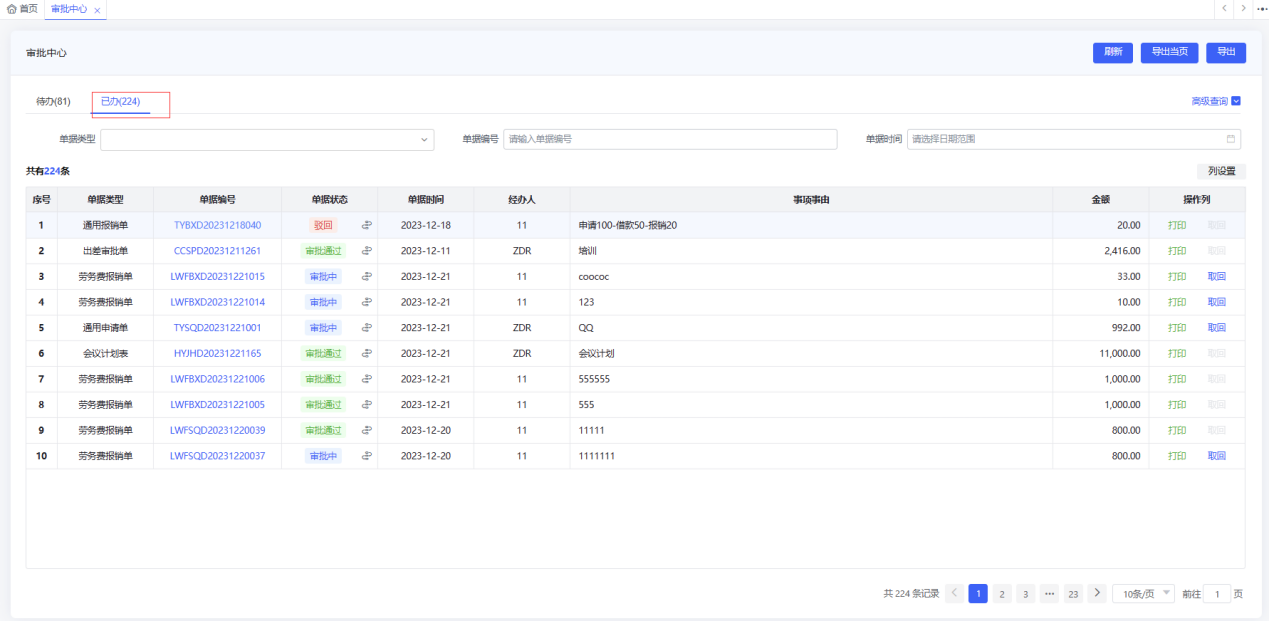Click the 单据编号 input field
Screen dimensions: 1269x621
pyautogui.click(x=670, y=139)
